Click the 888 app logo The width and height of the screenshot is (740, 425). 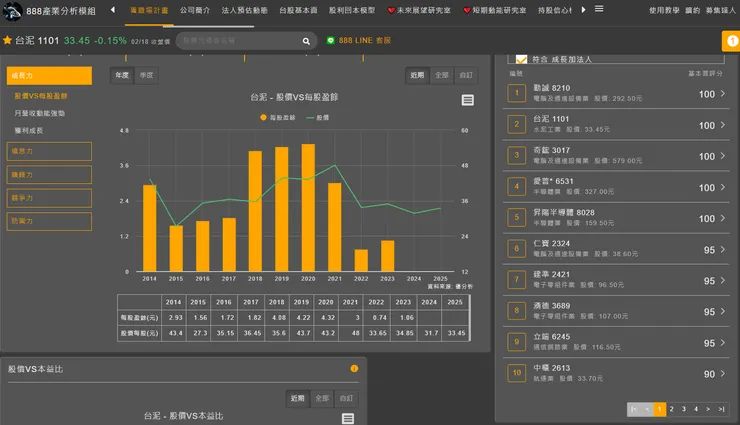click(12, 10)
